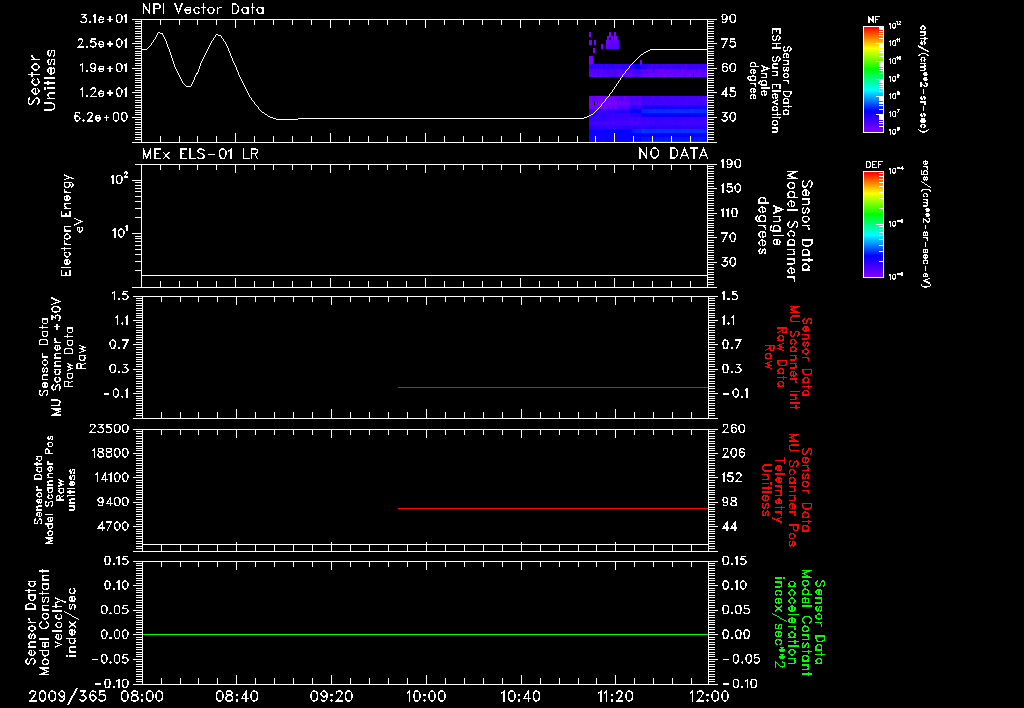
Task: Click the 10:40 time axis label
Action: click(520, 696)
